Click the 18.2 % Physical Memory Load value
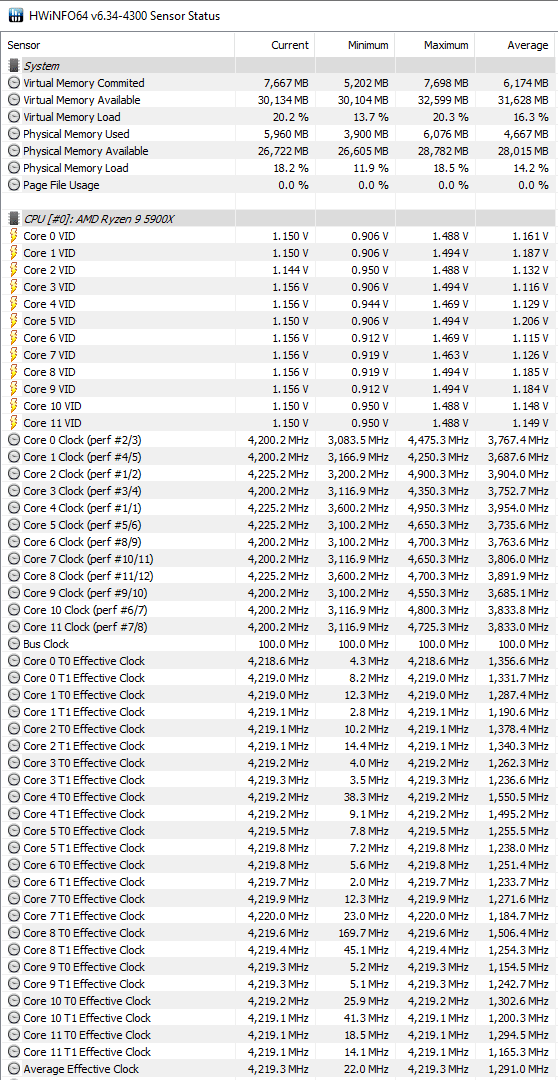The width and height of the screenshot is (558, 1080). click(291, 168)
